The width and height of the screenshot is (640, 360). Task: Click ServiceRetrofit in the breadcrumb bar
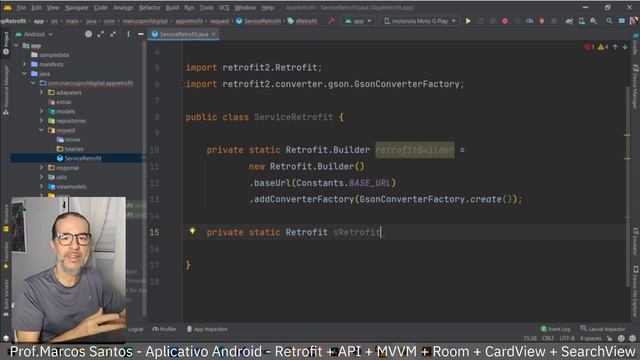point(258,21)
